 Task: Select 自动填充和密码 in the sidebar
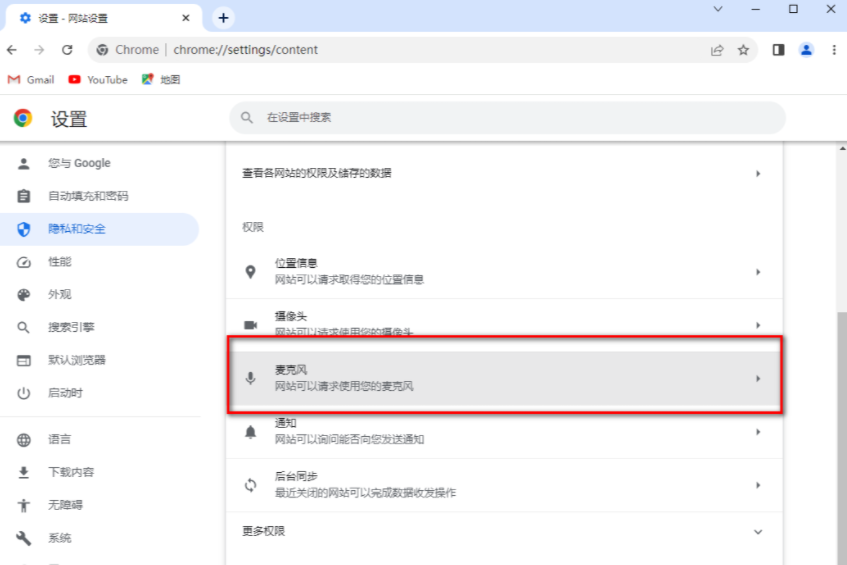coord(99,196)
